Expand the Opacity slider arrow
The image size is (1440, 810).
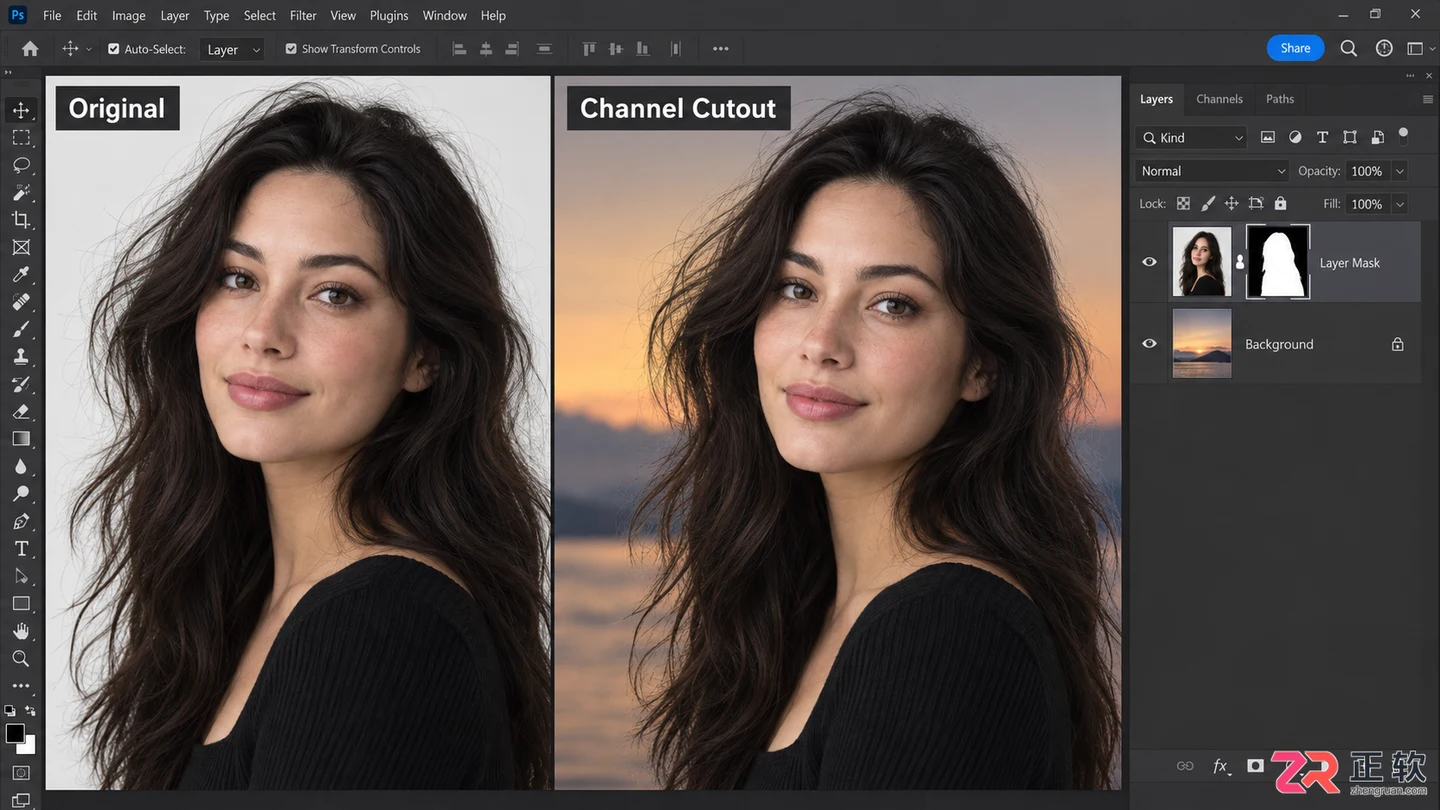click(1400, 171)
